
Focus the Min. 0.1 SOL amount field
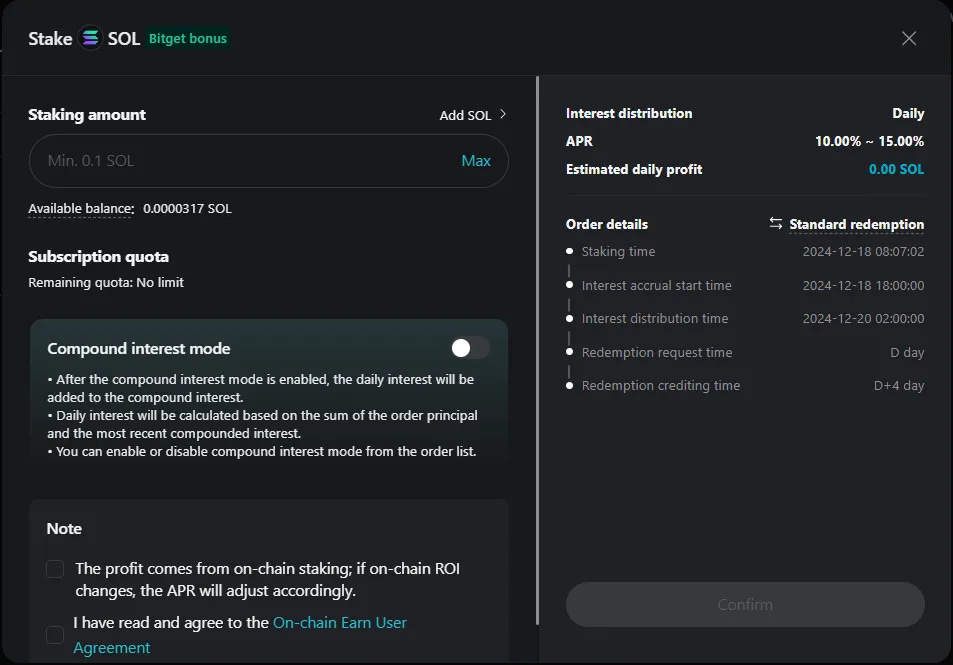[250, 160]
